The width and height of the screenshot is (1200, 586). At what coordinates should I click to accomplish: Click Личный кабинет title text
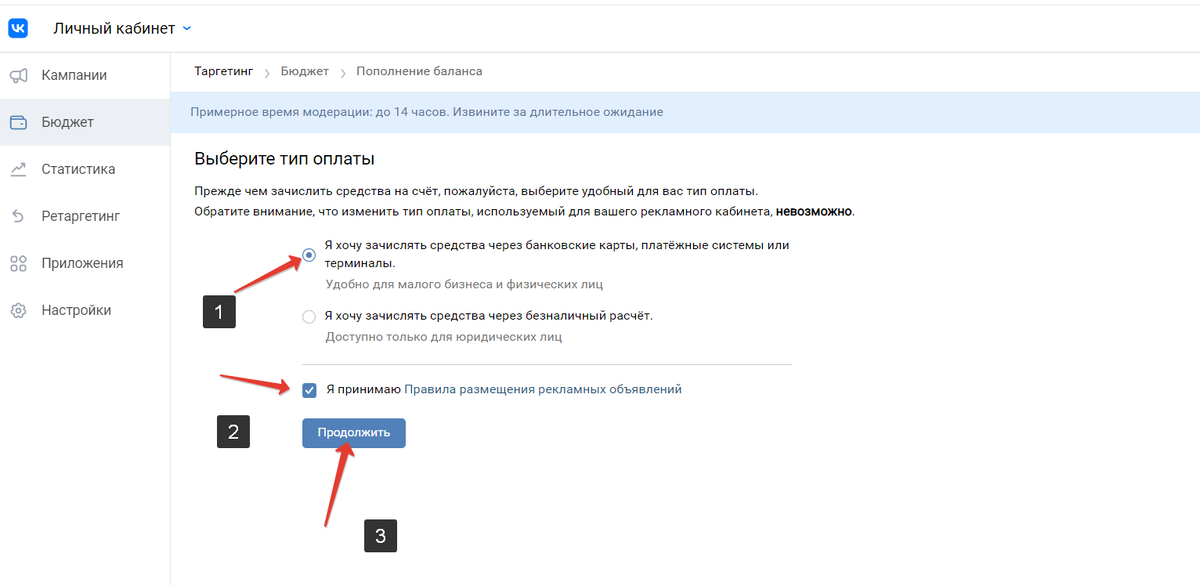coord(114,28)
